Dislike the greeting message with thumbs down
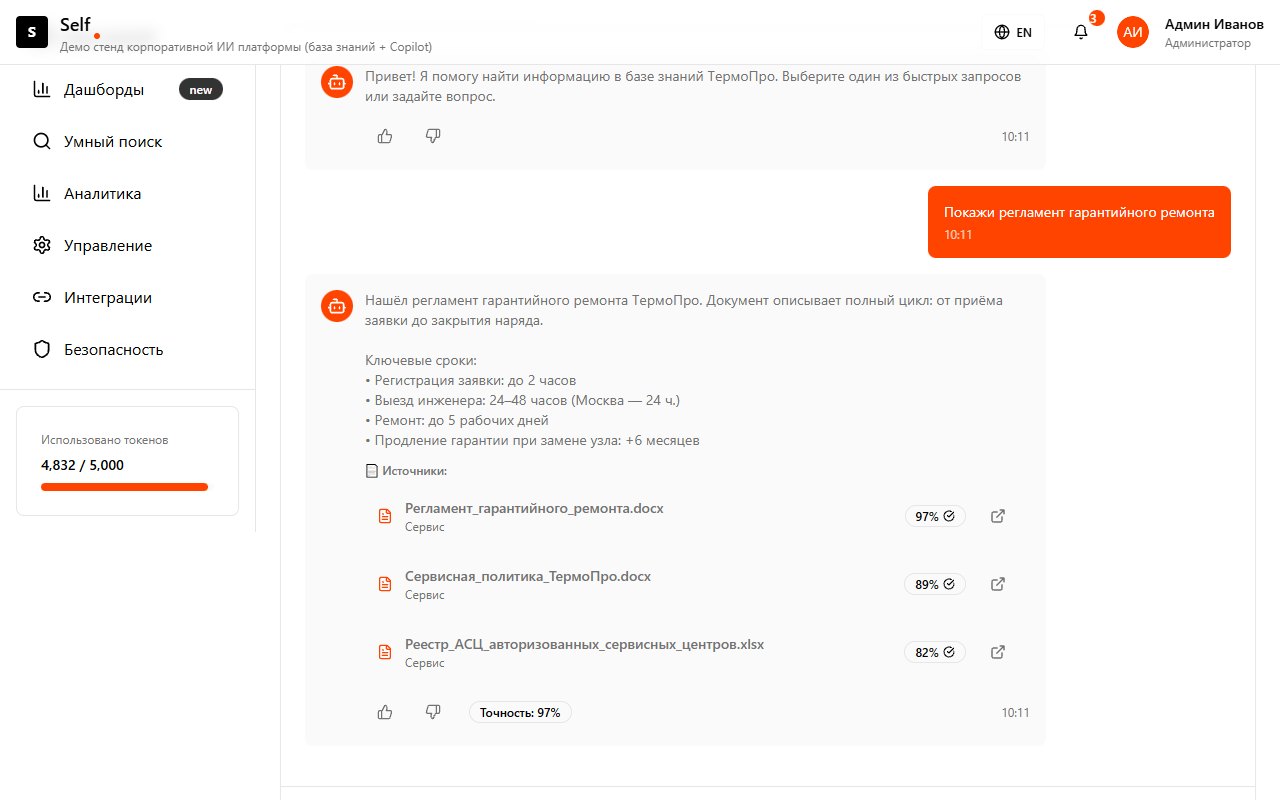1280x800 pixels. (433, 136)
